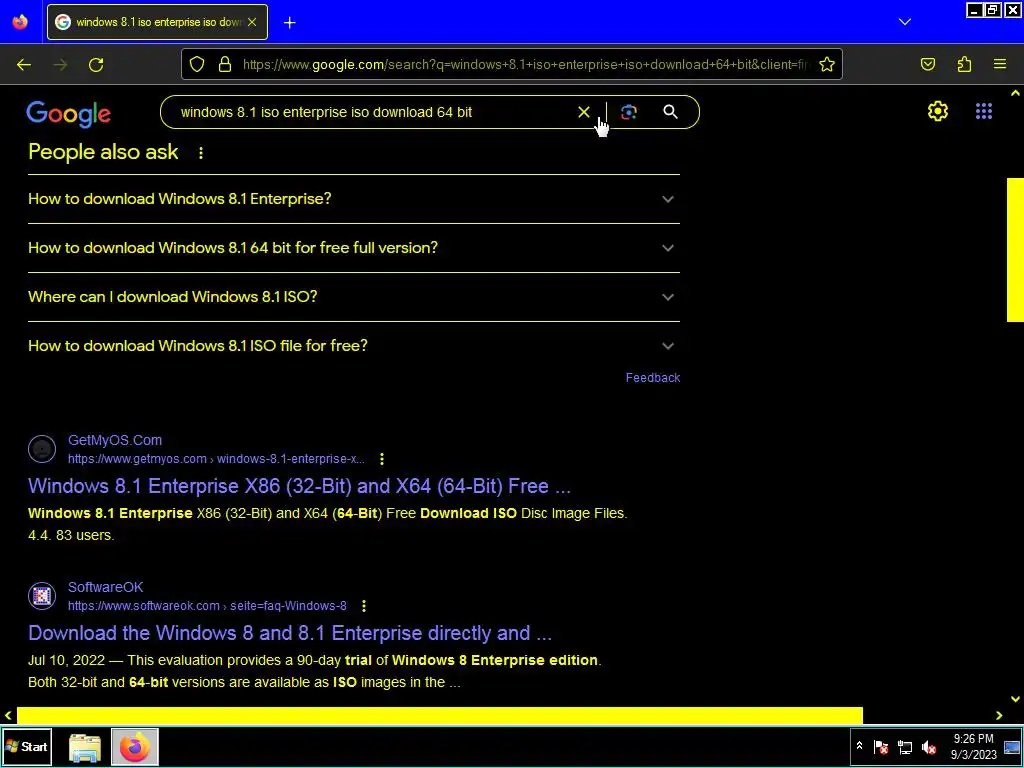Open the Firefox application menu

pyautogui.click(x=1000, y=64)
